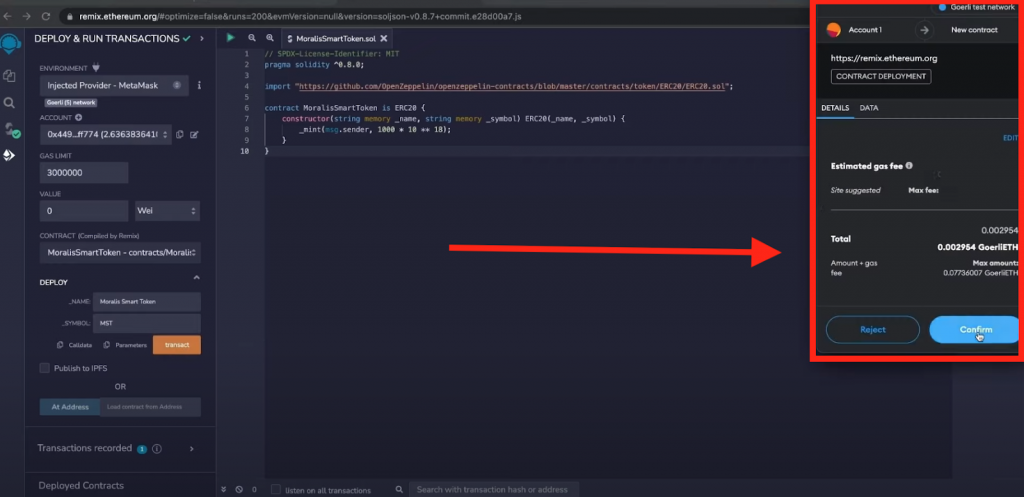Click the Goerli (5) network badge

point(72,103)
